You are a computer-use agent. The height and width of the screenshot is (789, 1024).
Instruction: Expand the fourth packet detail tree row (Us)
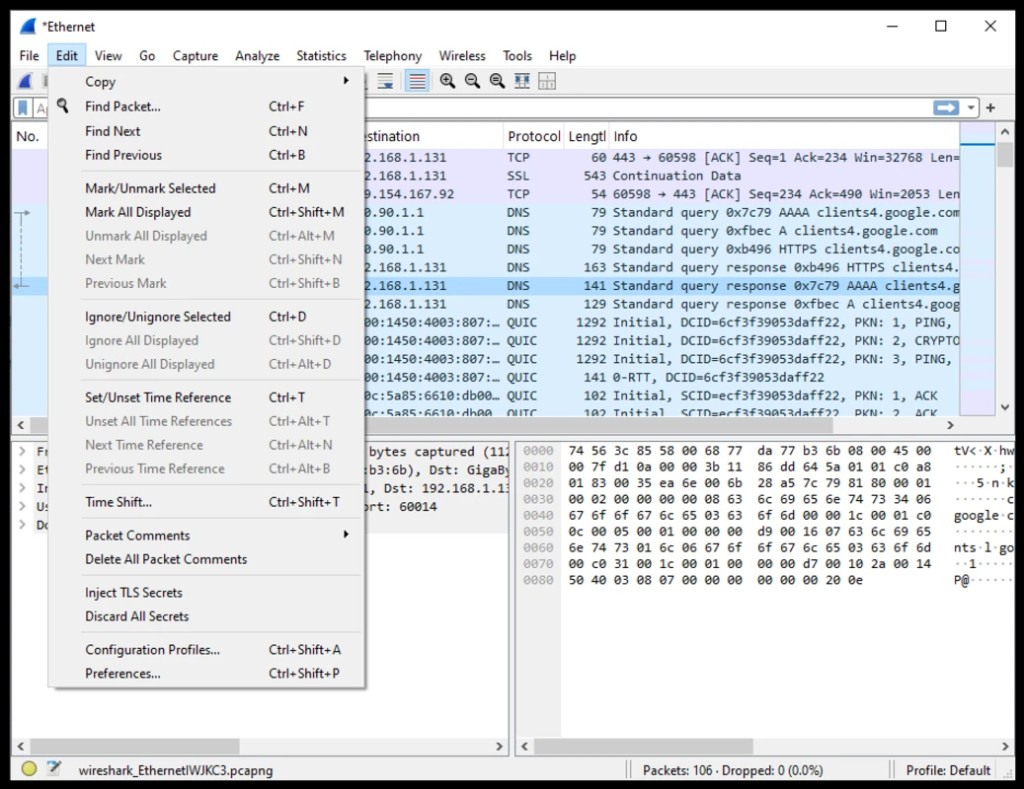22,506
